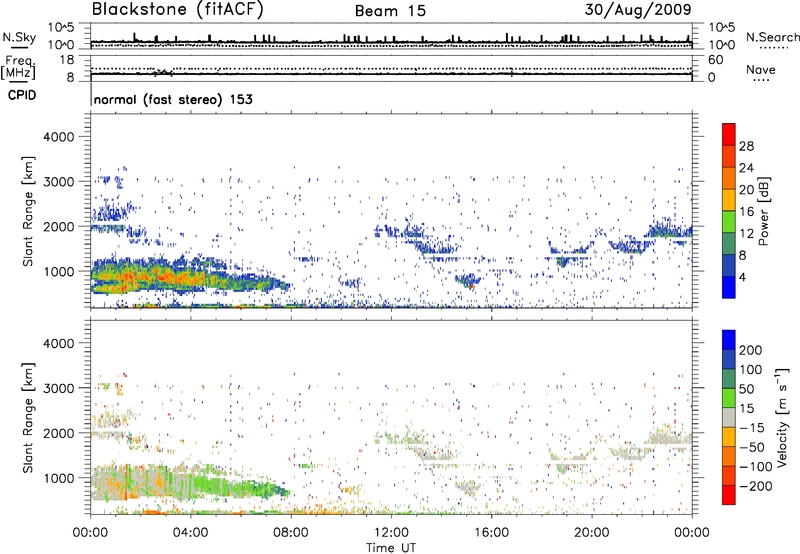Viewport: 800px width, 554px height.
Task: Click the red bottom segment of the velocity color bar
Action: 729,495
